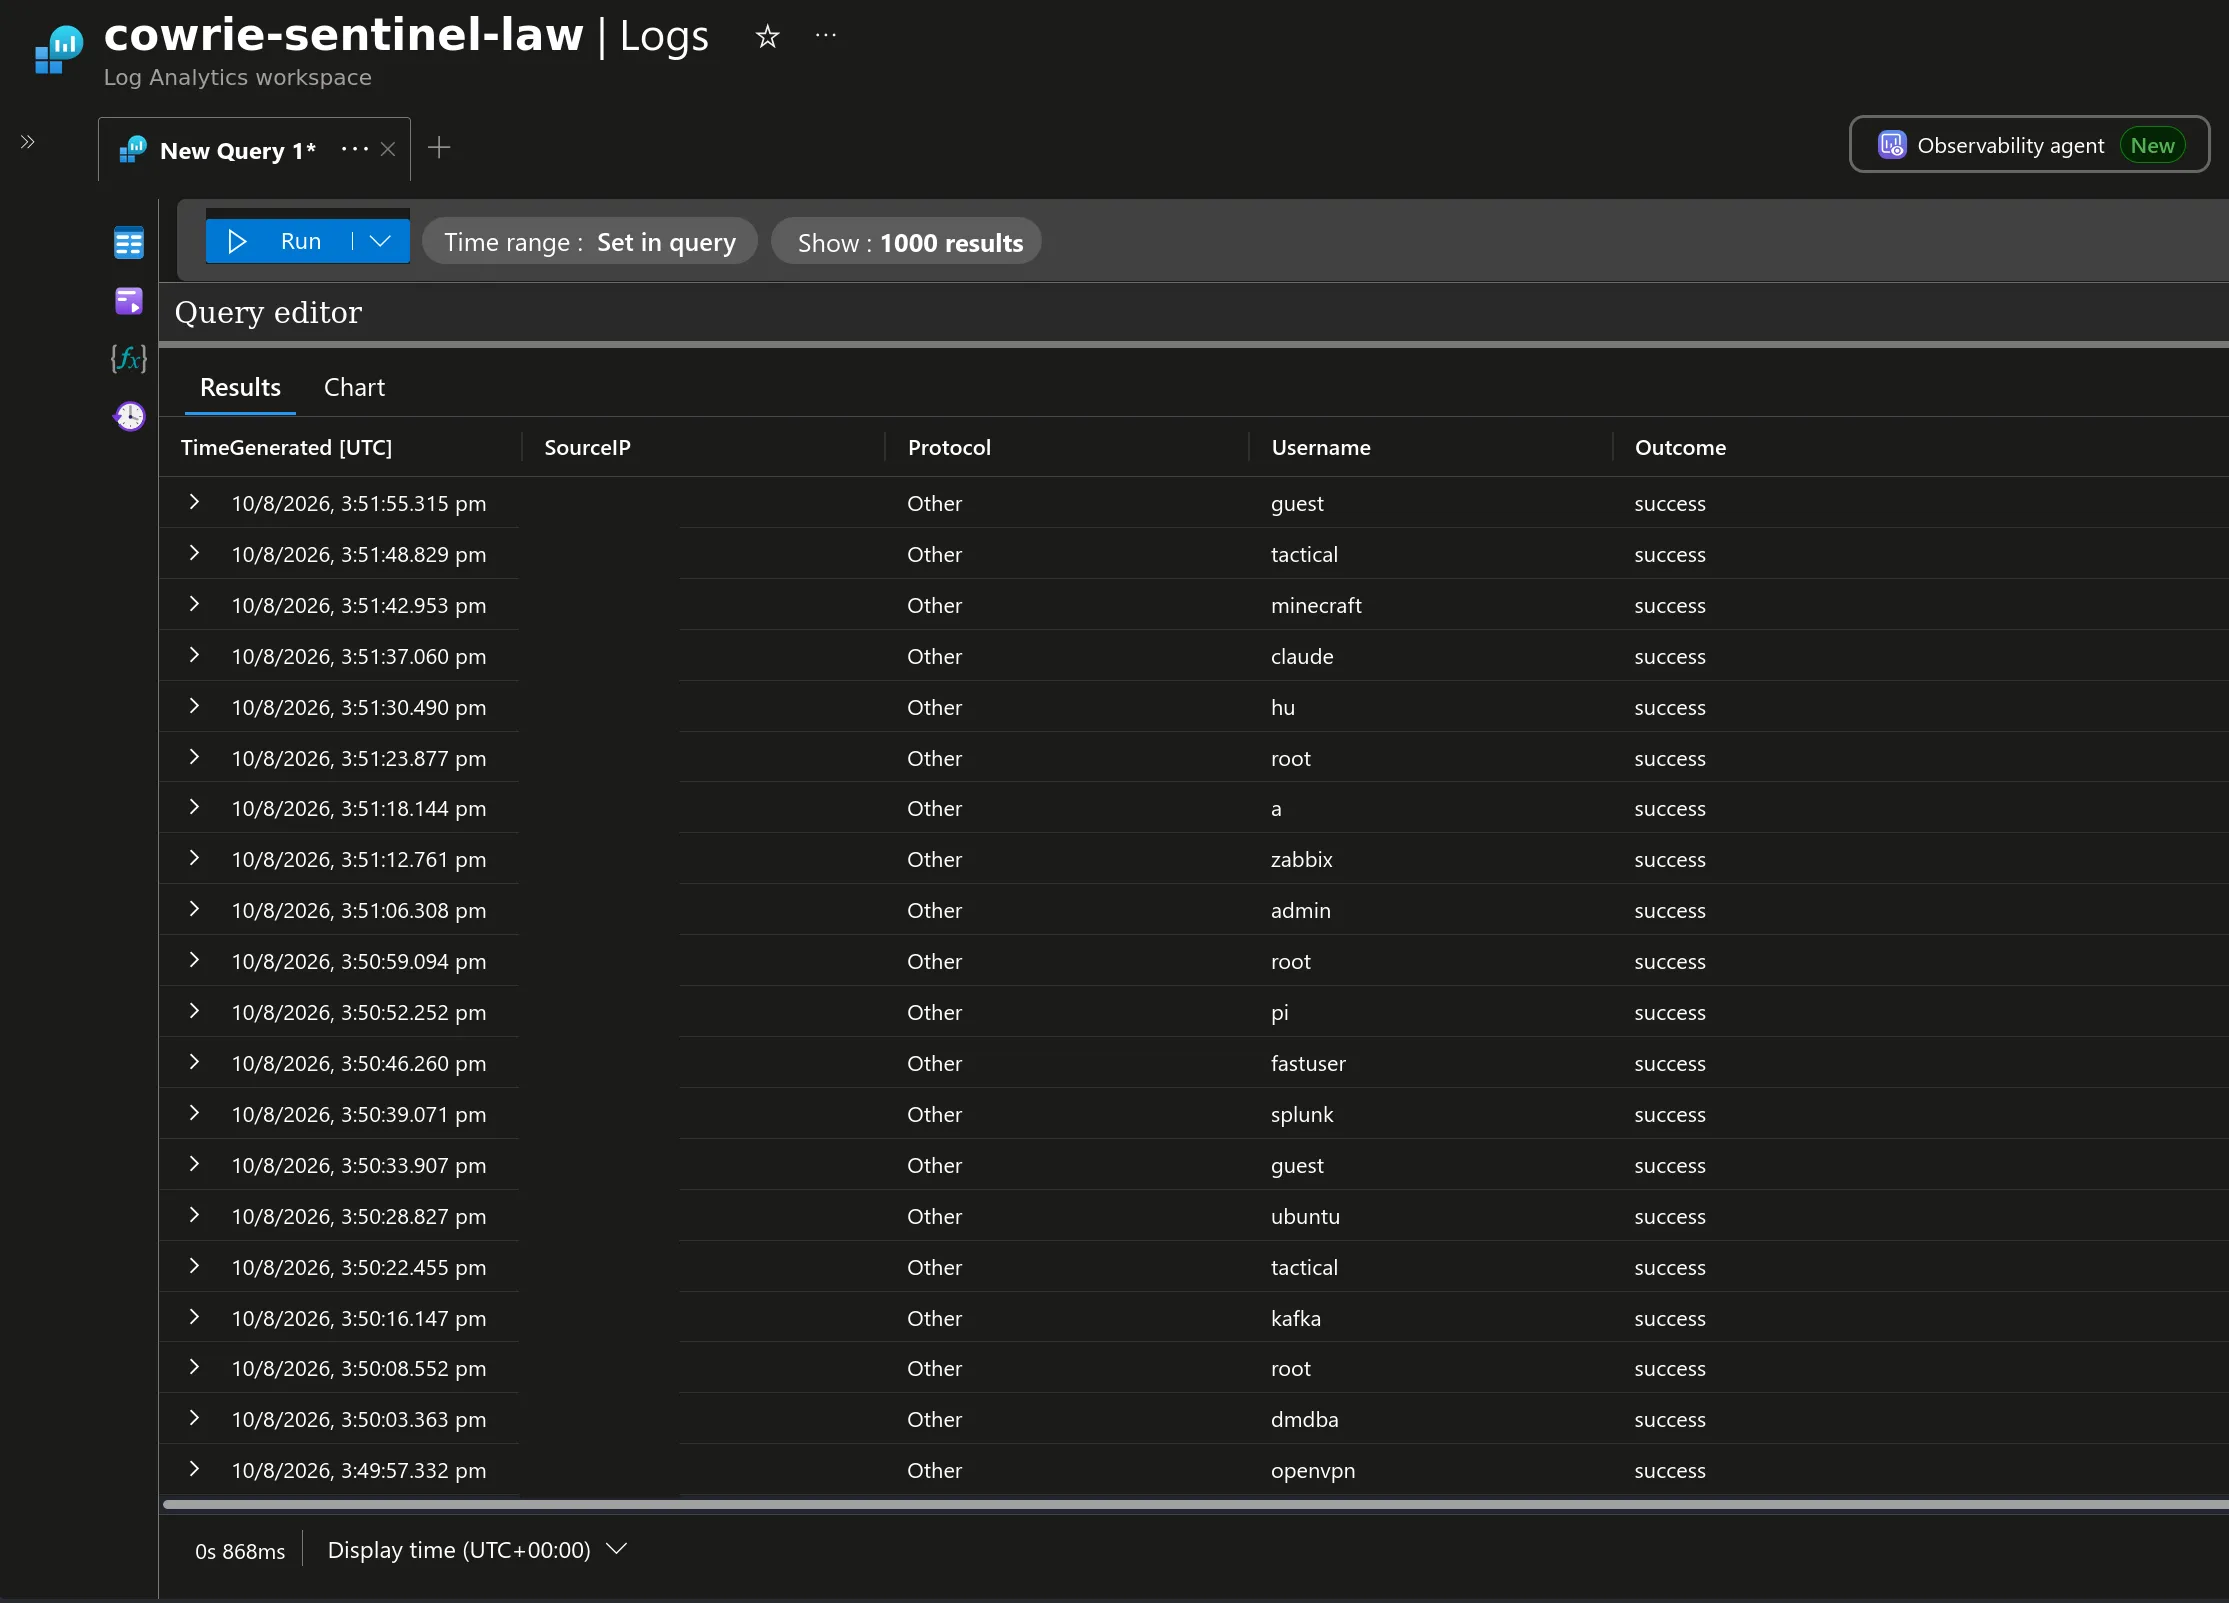Expand the 3:51:06.308 pm row

pyautogui.click(x=194, y=909)
